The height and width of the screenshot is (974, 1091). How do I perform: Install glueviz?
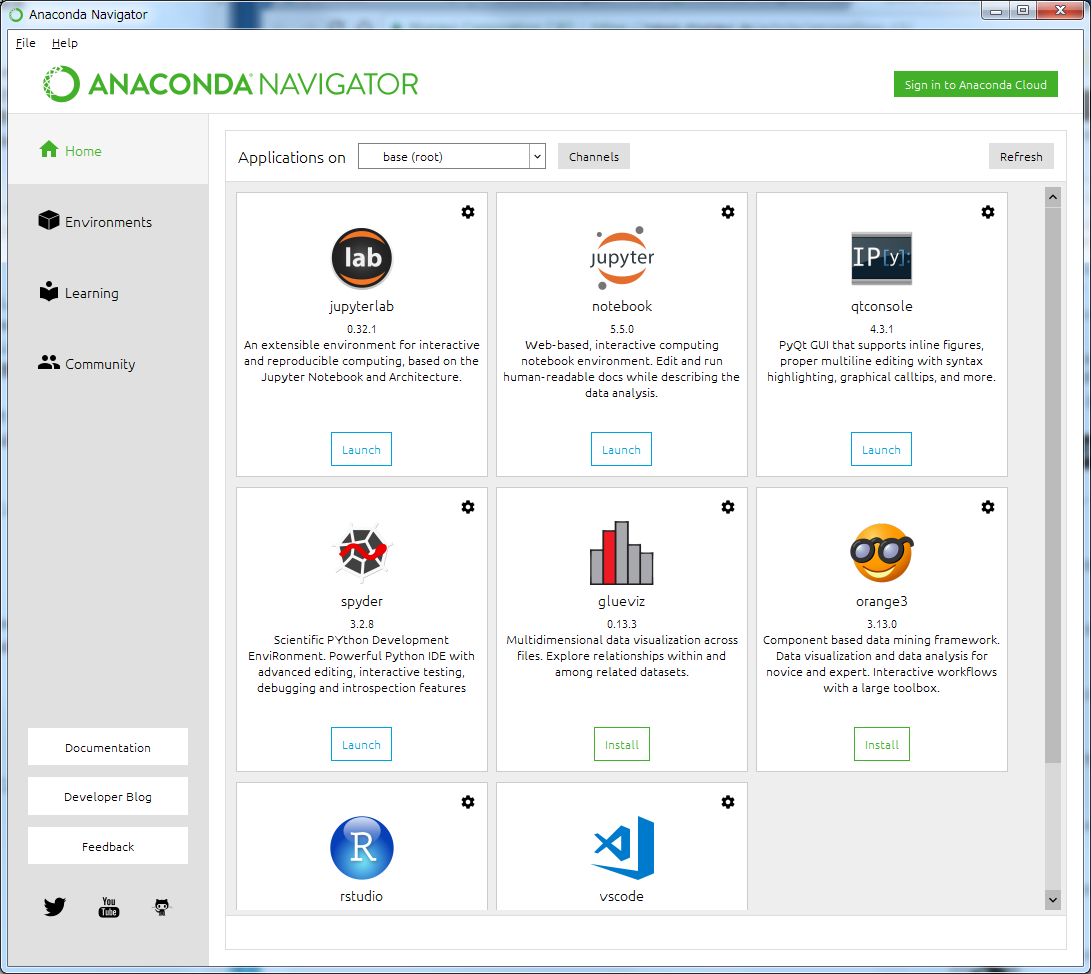pos(621,744)
